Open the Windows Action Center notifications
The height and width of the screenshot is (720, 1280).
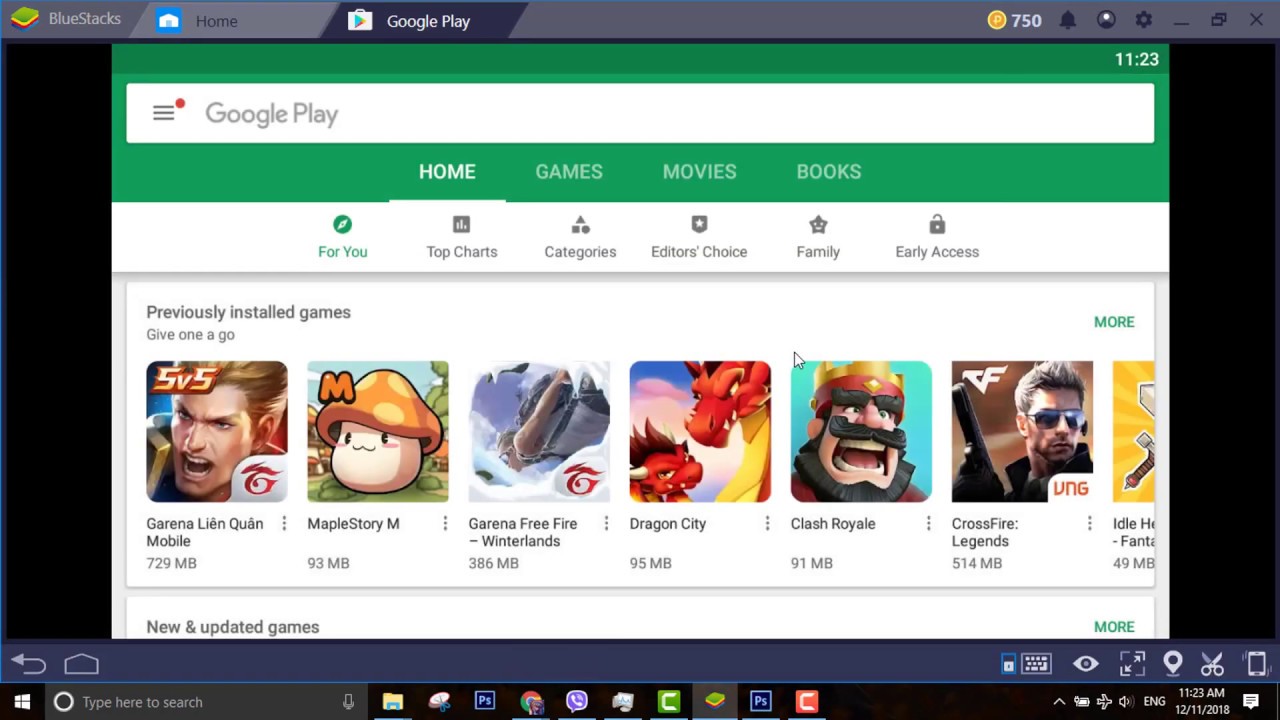point(1251,702)
